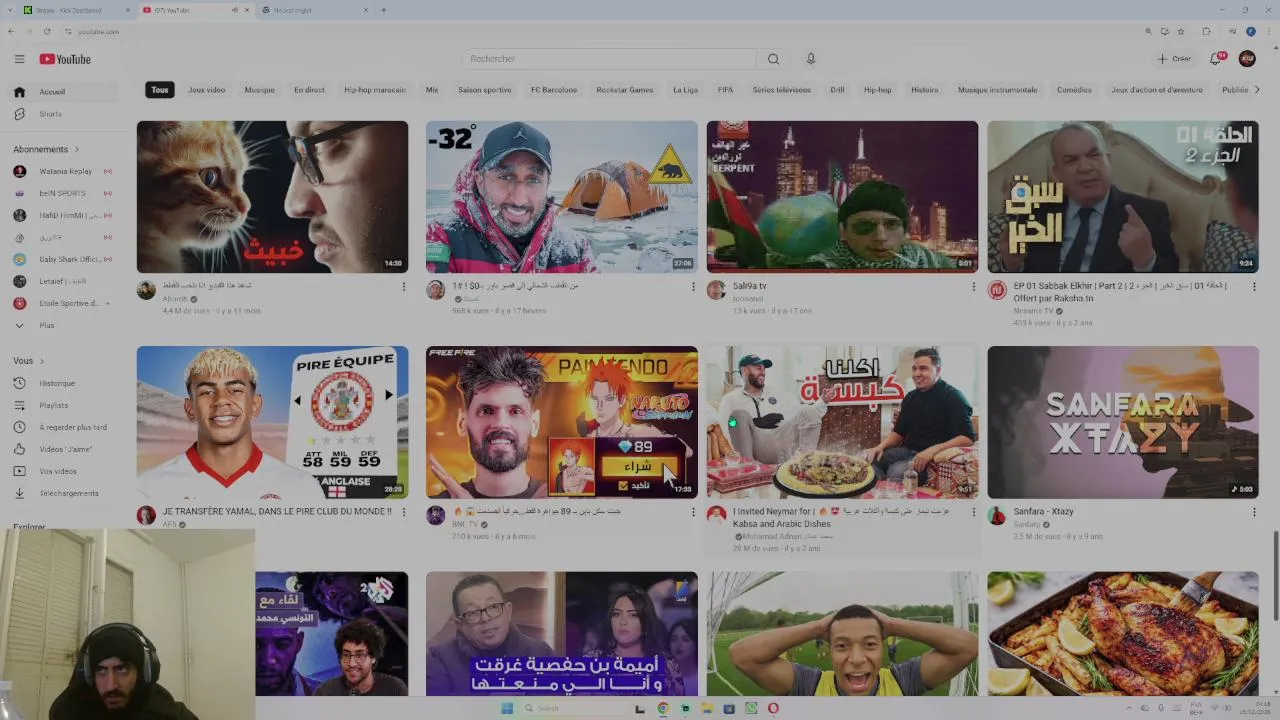Open the -32° snow tent thumbnail
Viewport: 1280px width, 720px height.
pos(562,197)
